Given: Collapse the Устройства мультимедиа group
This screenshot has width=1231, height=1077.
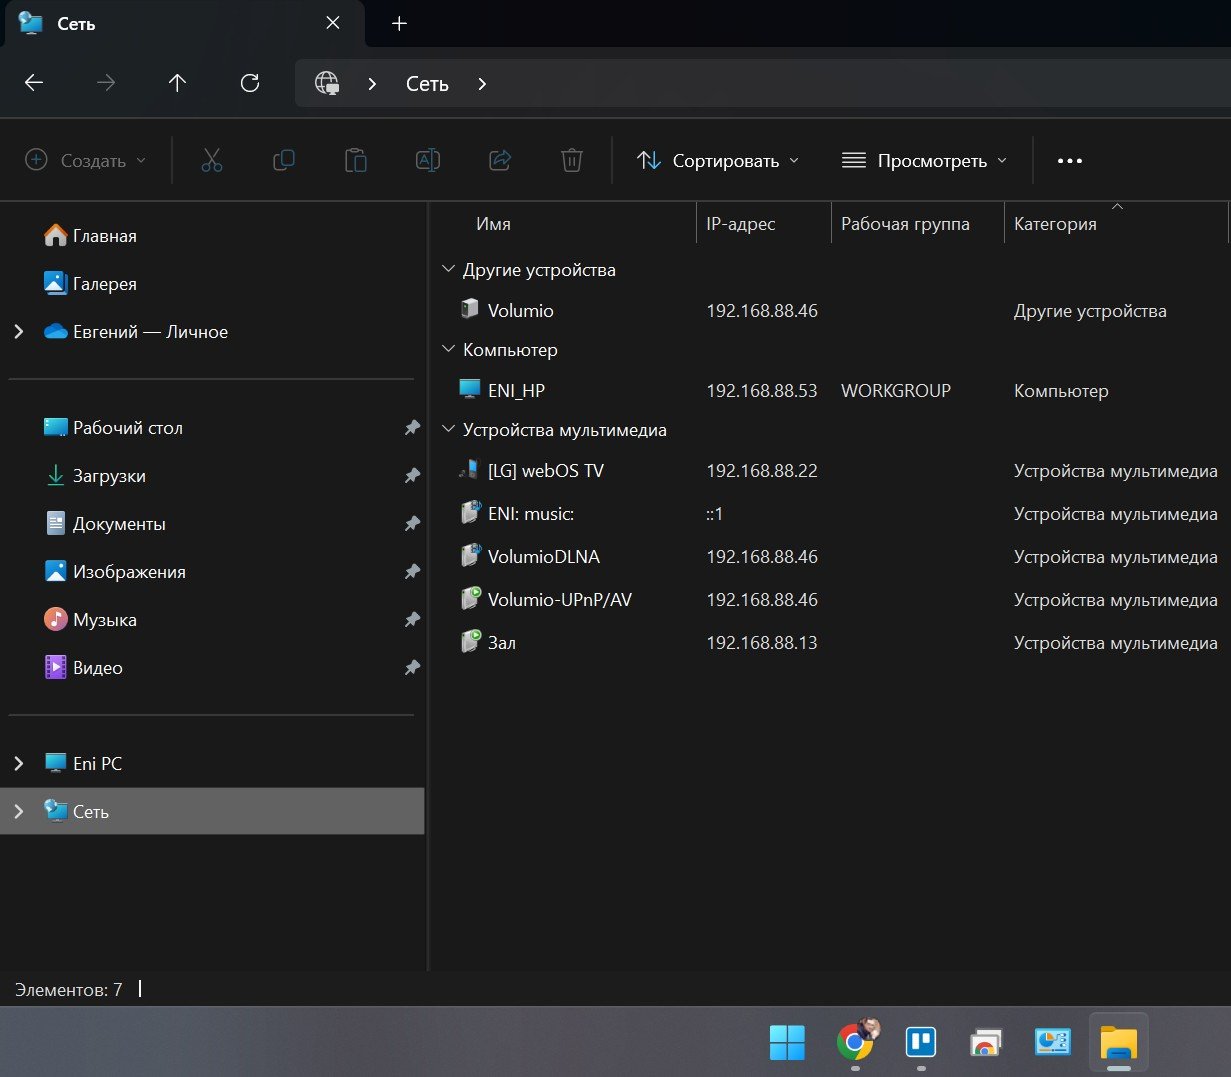Looking at the screenshot, I should pyautogui.click(x=448, y=430).
